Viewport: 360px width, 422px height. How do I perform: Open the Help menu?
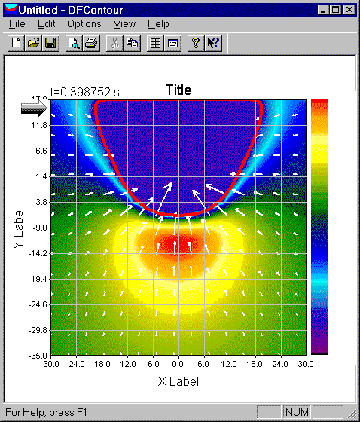coord(158,24)
